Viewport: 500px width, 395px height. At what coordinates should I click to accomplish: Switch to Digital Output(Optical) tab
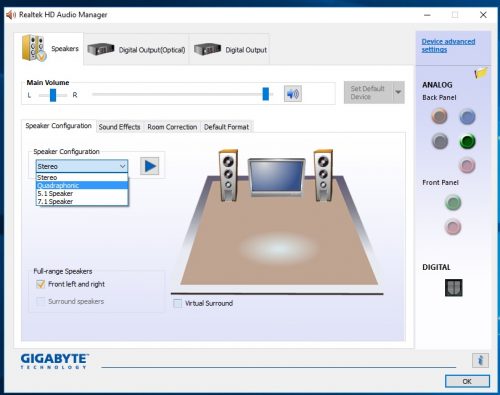[136, 50]
